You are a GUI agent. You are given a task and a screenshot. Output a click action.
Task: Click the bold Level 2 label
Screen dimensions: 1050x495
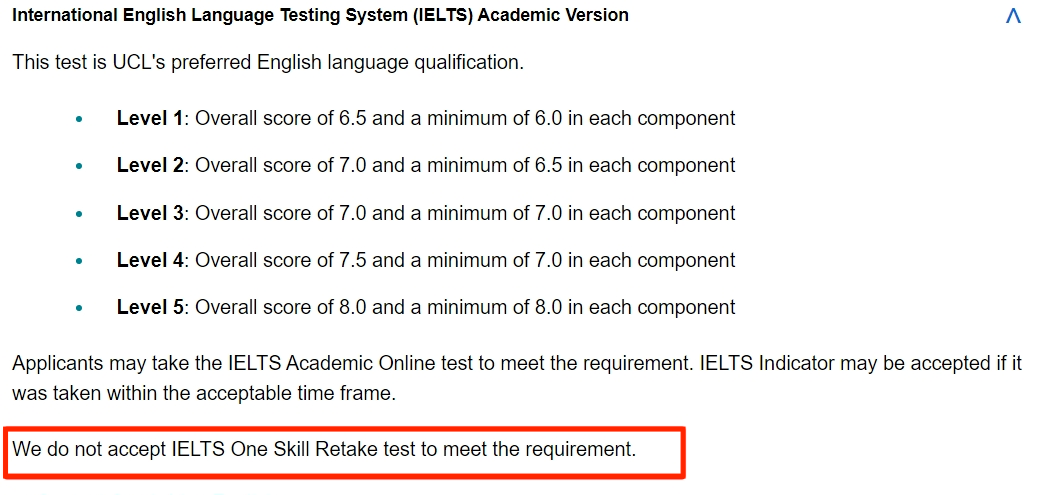coord(149,165)
